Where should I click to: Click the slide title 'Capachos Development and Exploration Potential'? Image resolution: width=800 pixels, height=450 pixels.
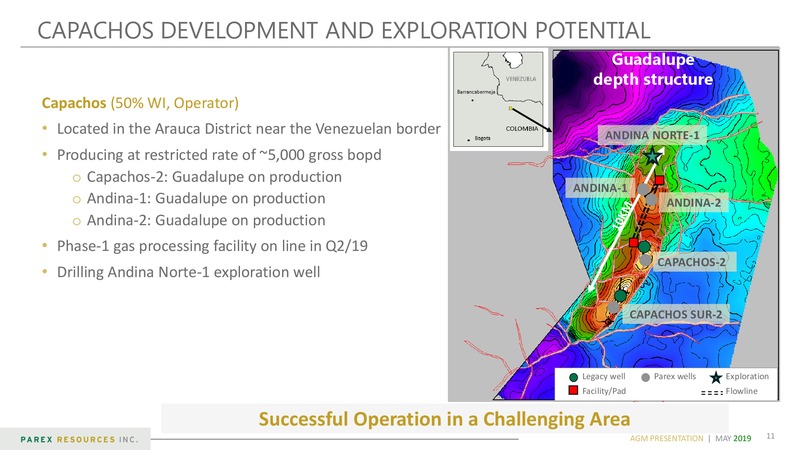pos(344,30)
